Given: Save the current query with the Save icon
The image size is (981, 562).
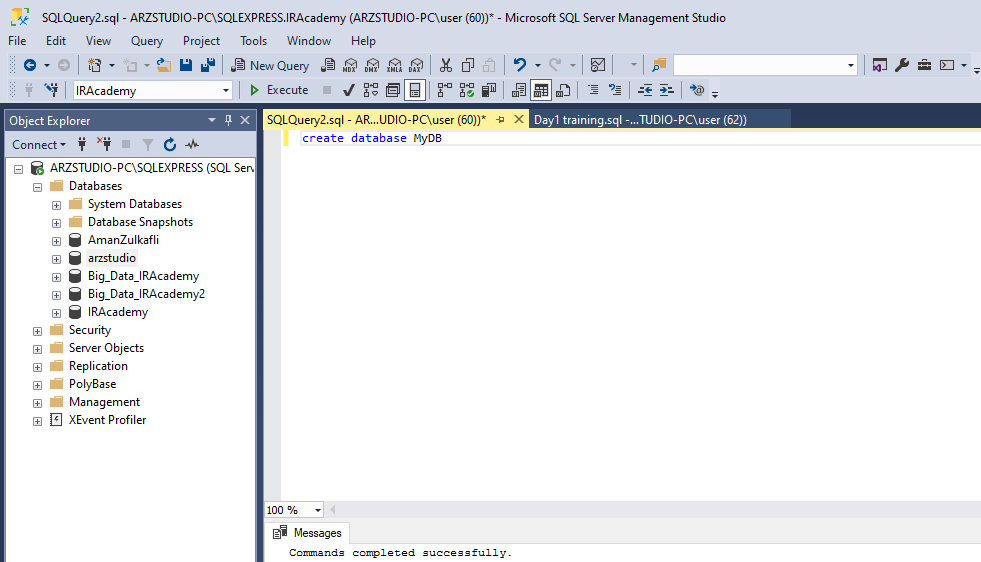Looking at the screenshot, I should (186, 65).
